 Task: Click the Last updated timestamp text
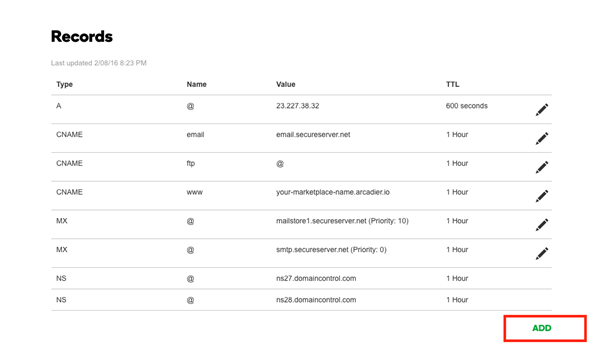99,63
